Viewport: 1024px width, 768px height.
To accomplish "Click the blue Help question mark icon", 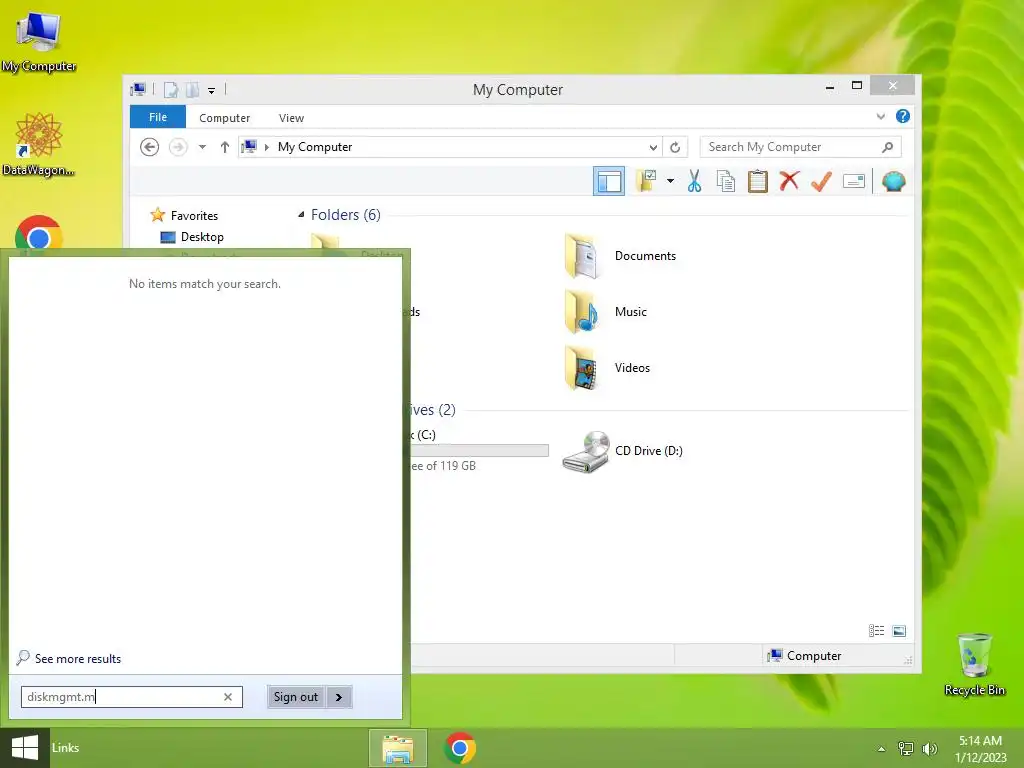I will pyautogui.click(x=903, y=116).
